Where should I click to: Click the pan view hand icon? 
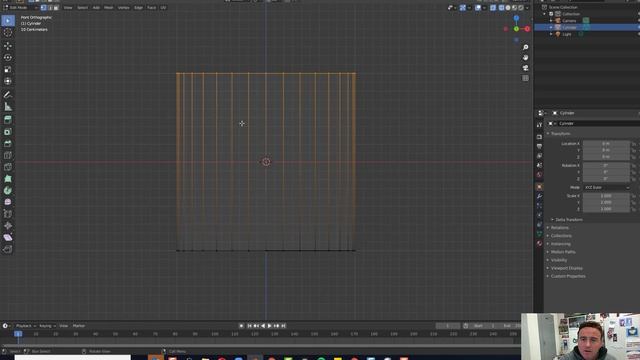pyautogui.click(x=525, y=58)
